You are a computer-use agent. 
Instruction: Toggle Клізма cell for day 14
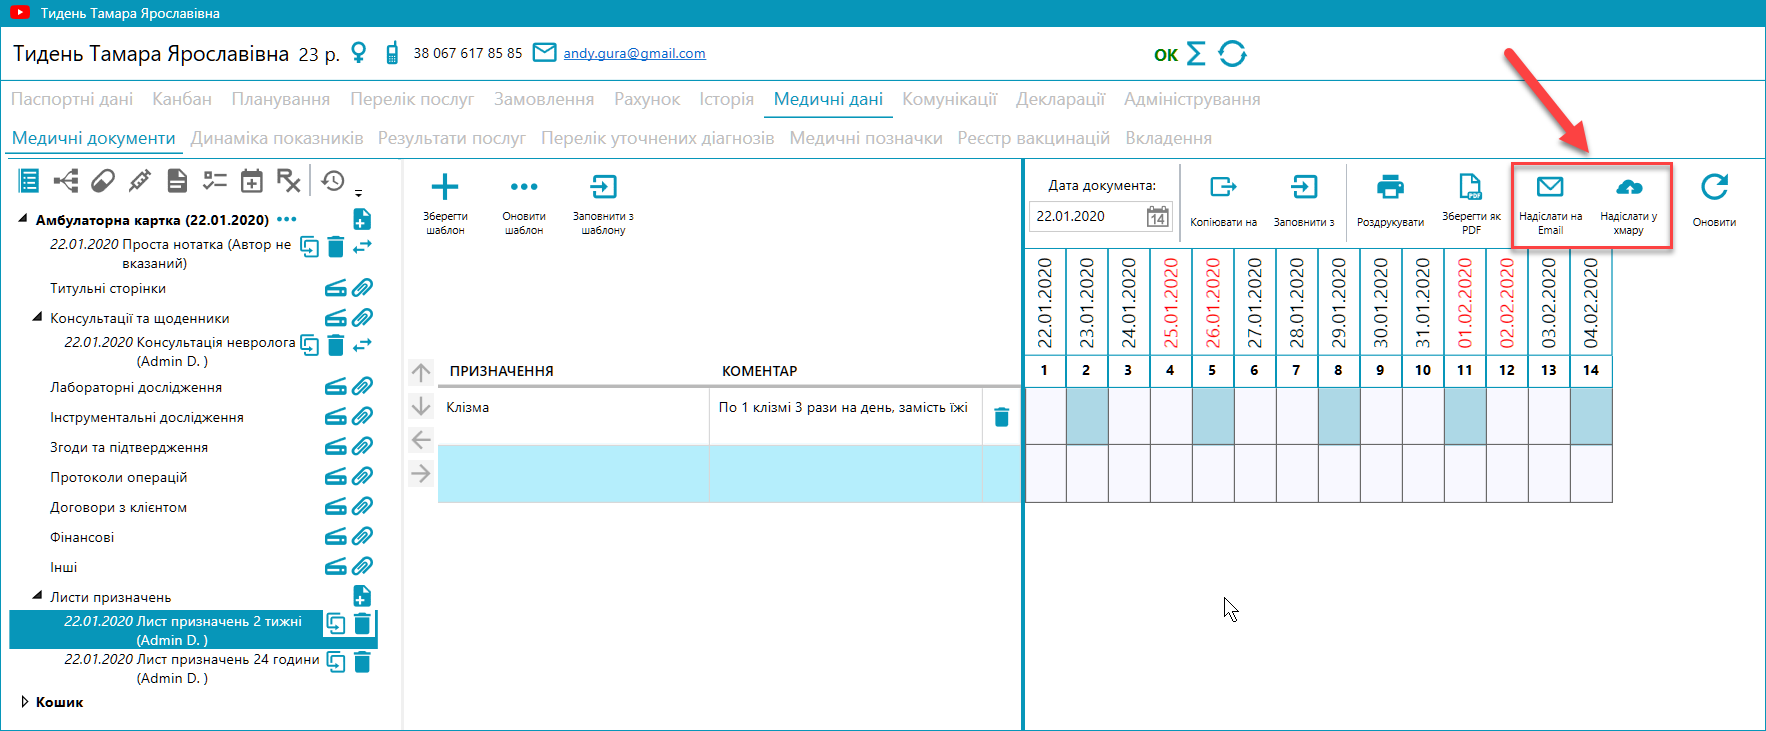(1591, 416)
